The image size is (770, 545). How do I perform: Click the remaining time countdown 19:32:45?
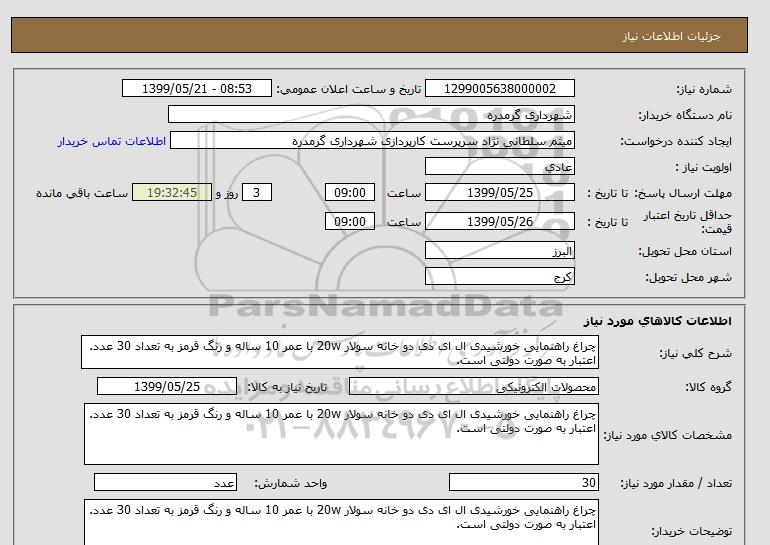(x=172, y=192)
